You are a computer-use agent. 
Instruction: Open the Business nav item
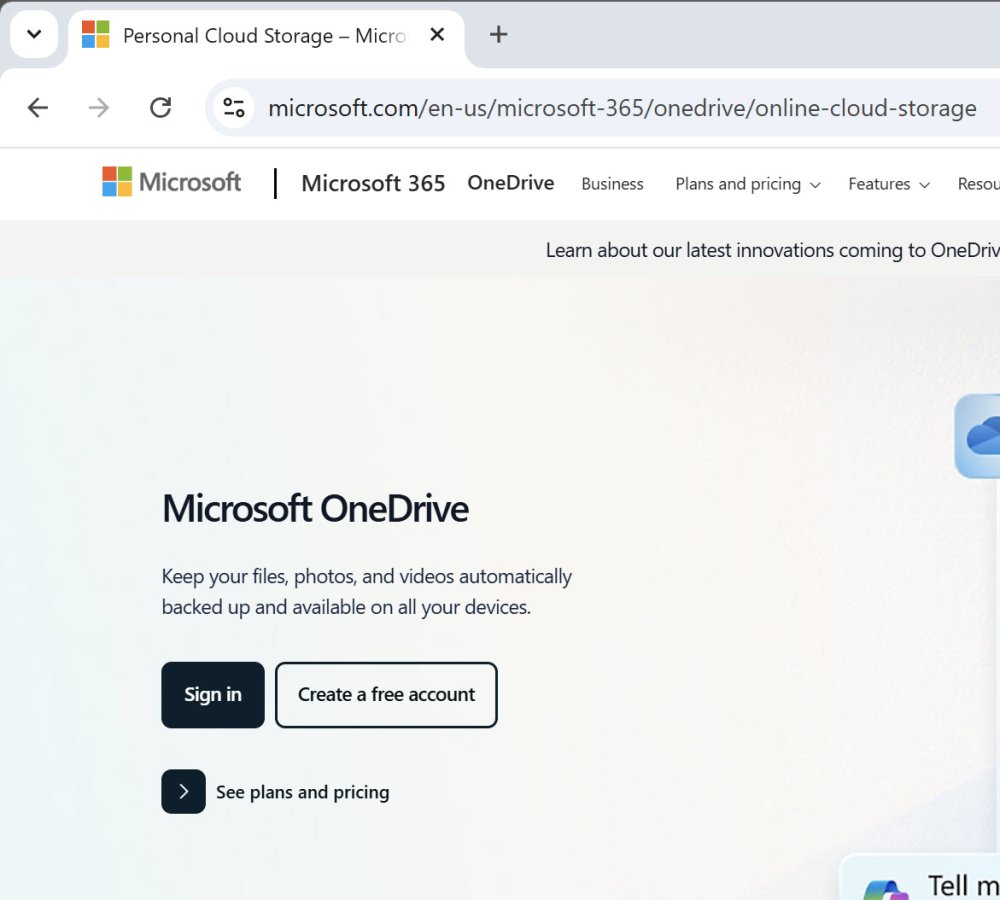612,184
